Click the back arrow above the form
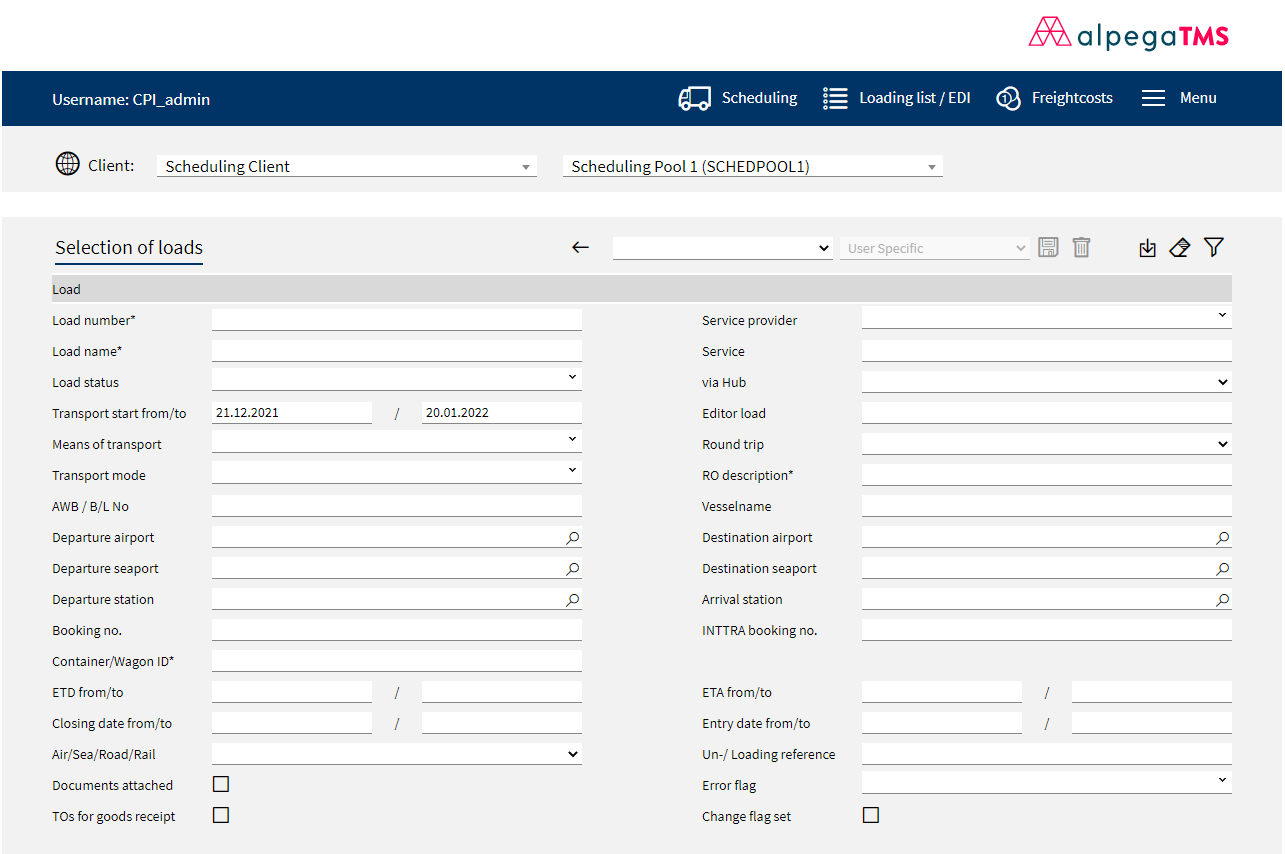 point(580,247)
